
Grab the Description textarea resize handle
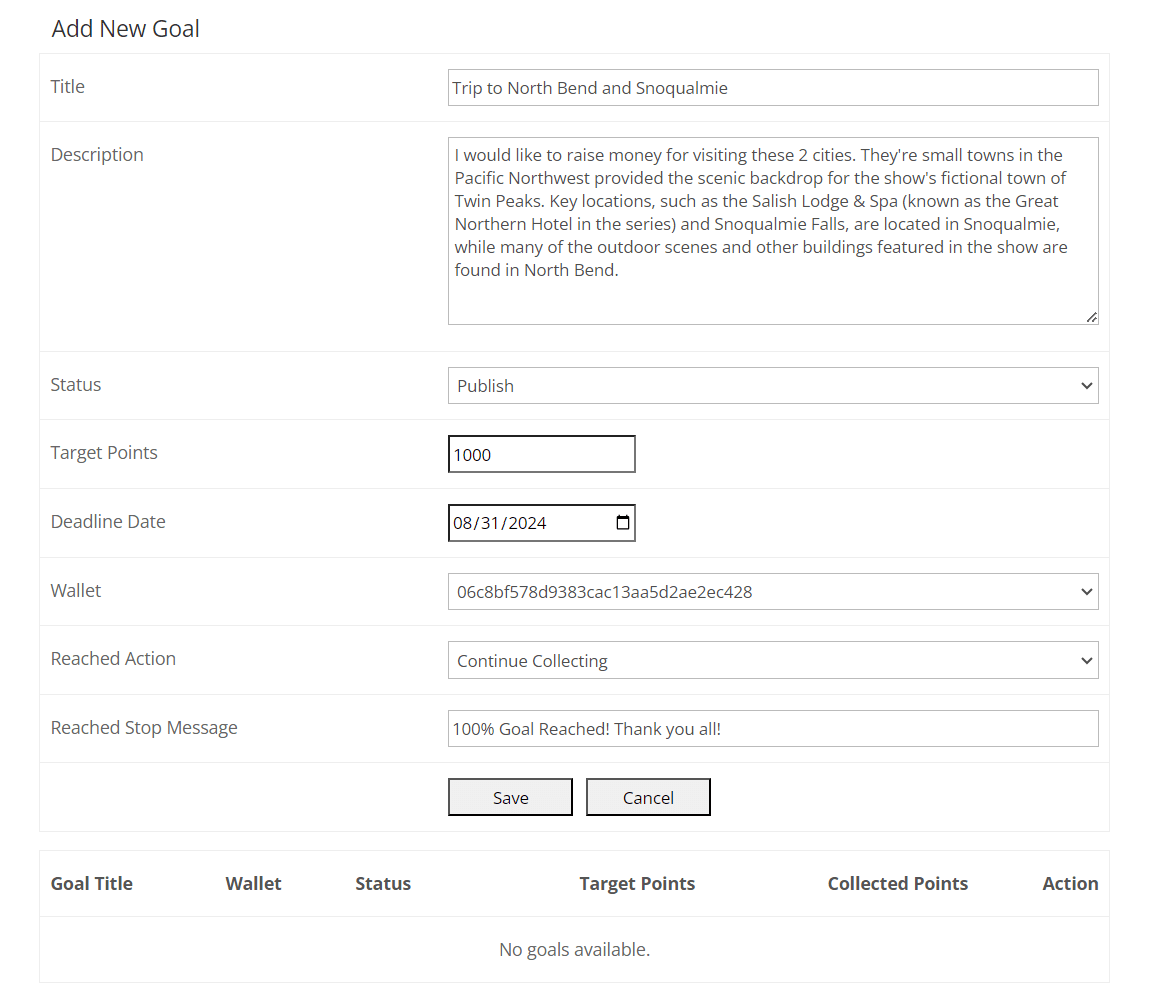pos(1091,317)
